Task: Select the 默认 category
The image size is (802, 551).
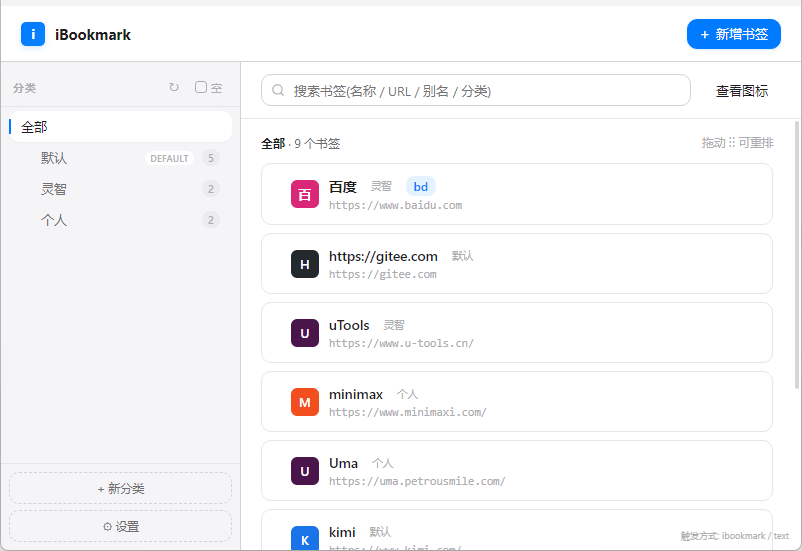Action: pos(121,158)
